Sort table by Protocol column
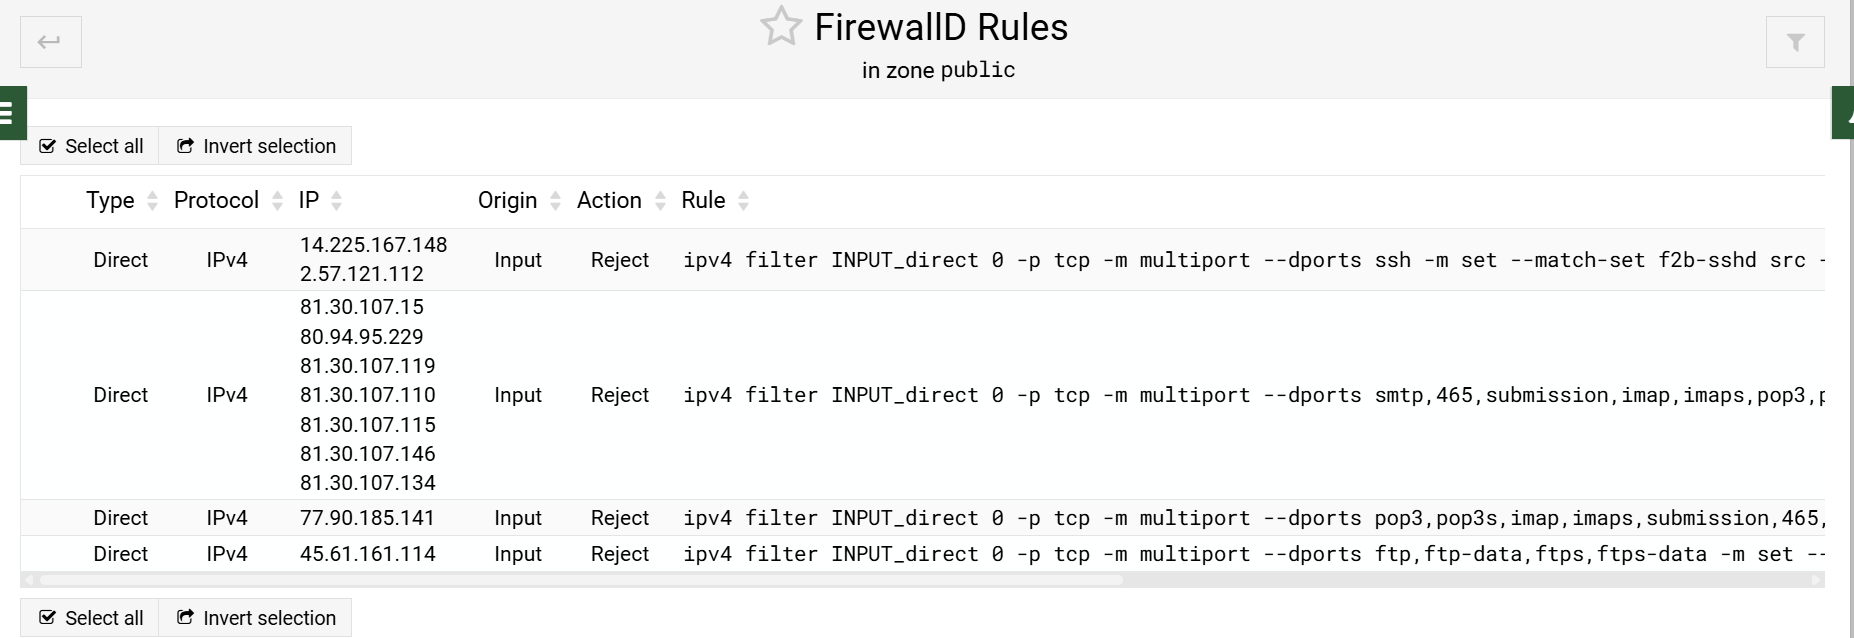Screen dimensions: 1854x638 pos(217,201)
